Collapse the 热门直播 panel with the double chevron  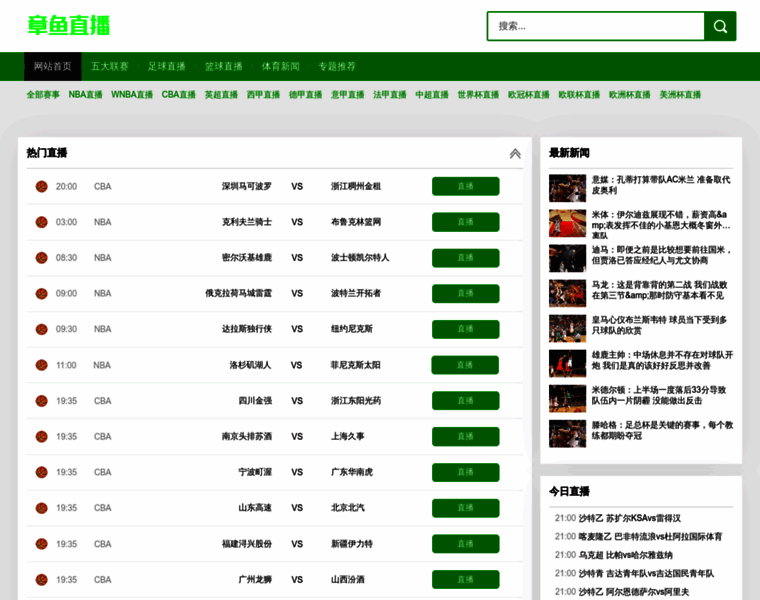515,154
